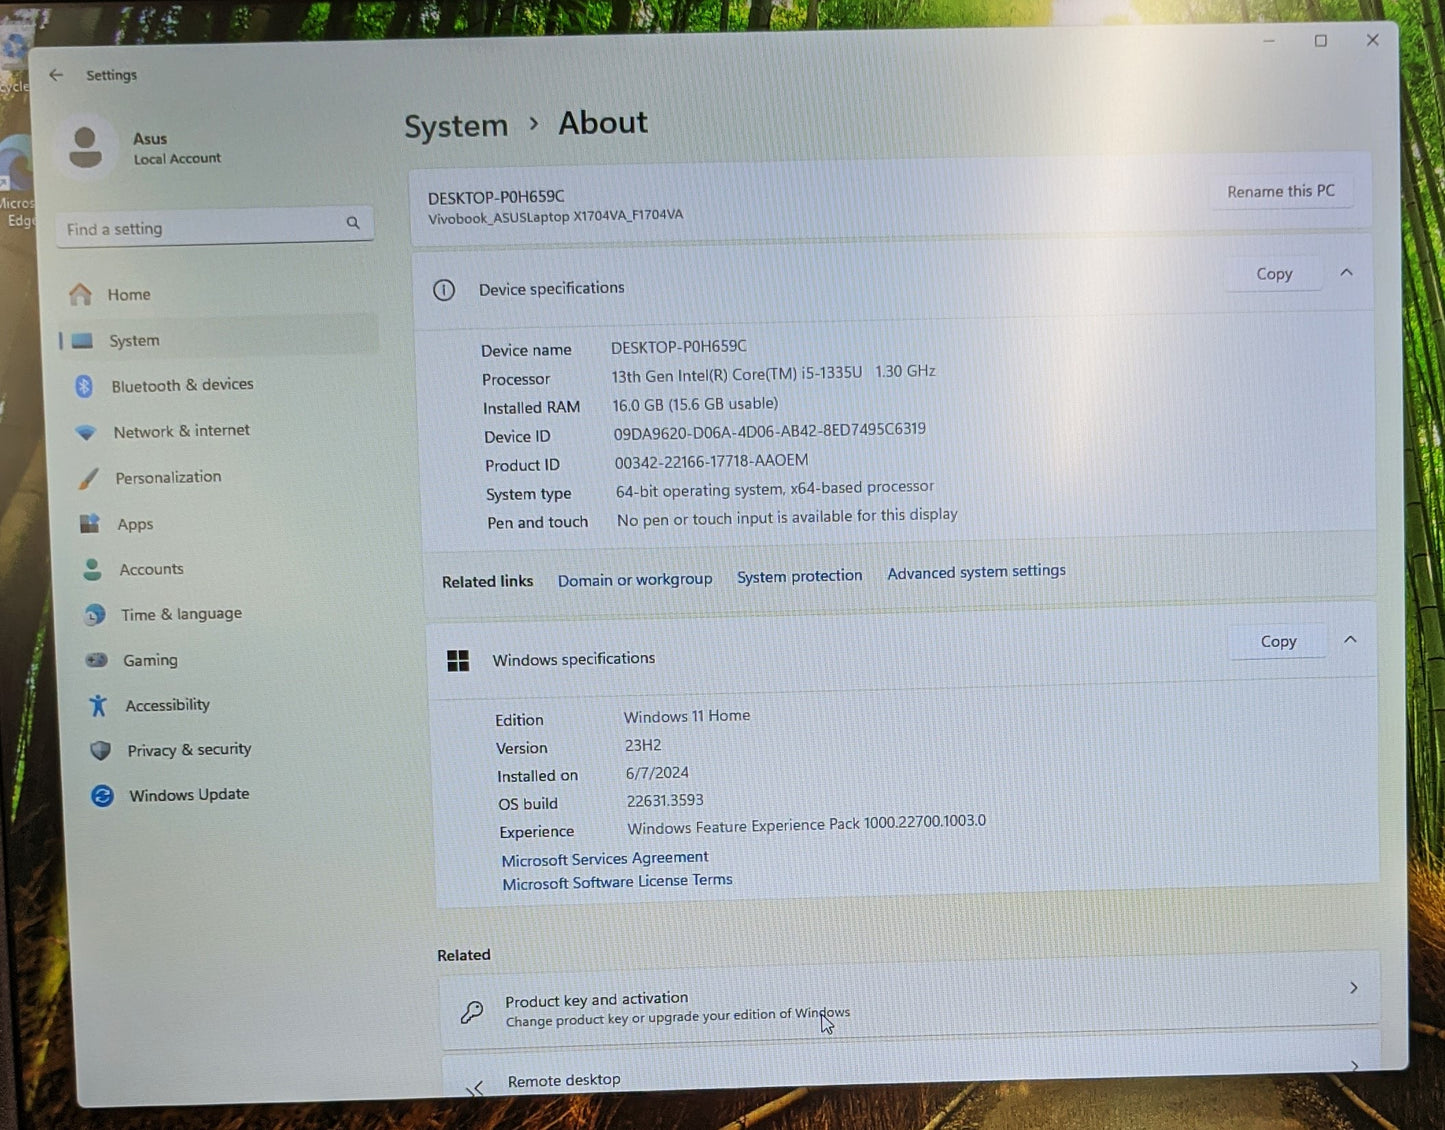
Task: Collapse the Windows specifications section
Action: click(x=1350, y=640)
